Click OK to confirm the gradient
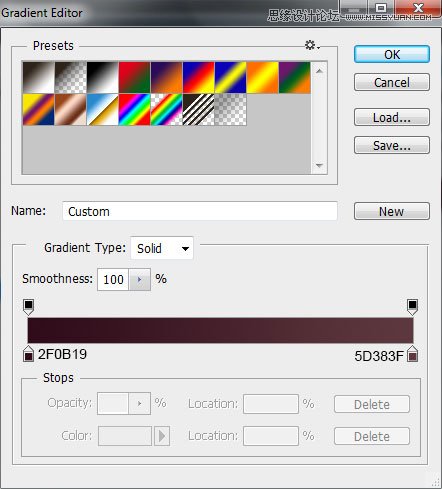This screenshot has width=442, height=489. [392, 54]
